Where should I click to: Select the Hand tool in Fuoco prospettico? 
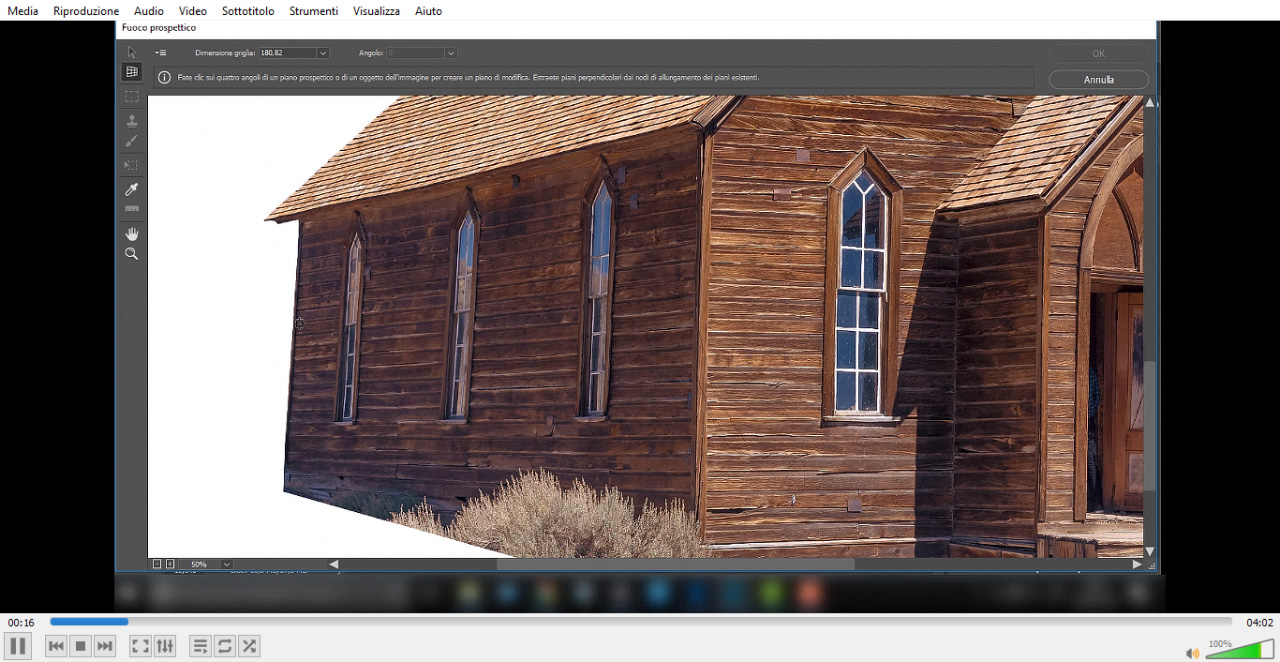131,233
